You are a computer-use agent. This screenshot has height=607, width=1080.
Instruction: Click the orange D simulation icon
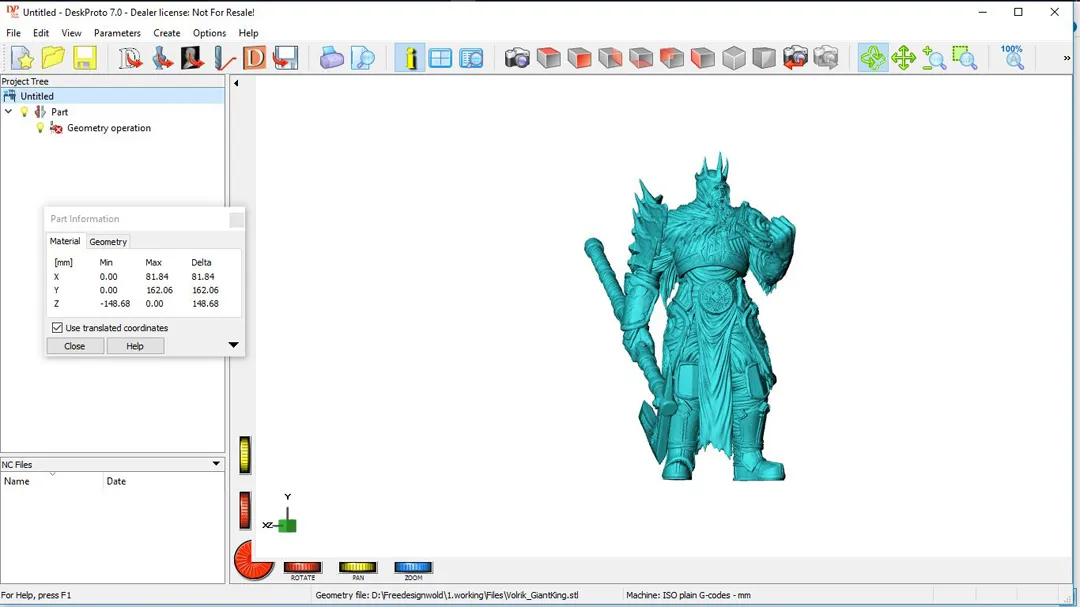pyautogui.click(x=254, y=58)
